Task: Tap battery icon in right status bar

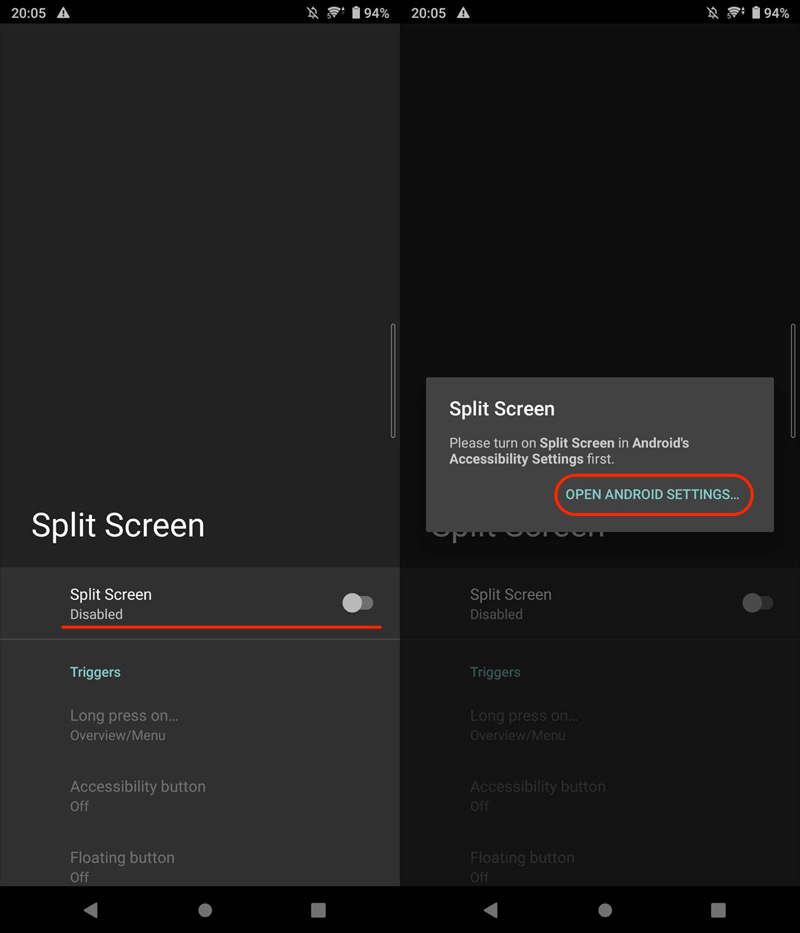Action: tap(756, 13)
